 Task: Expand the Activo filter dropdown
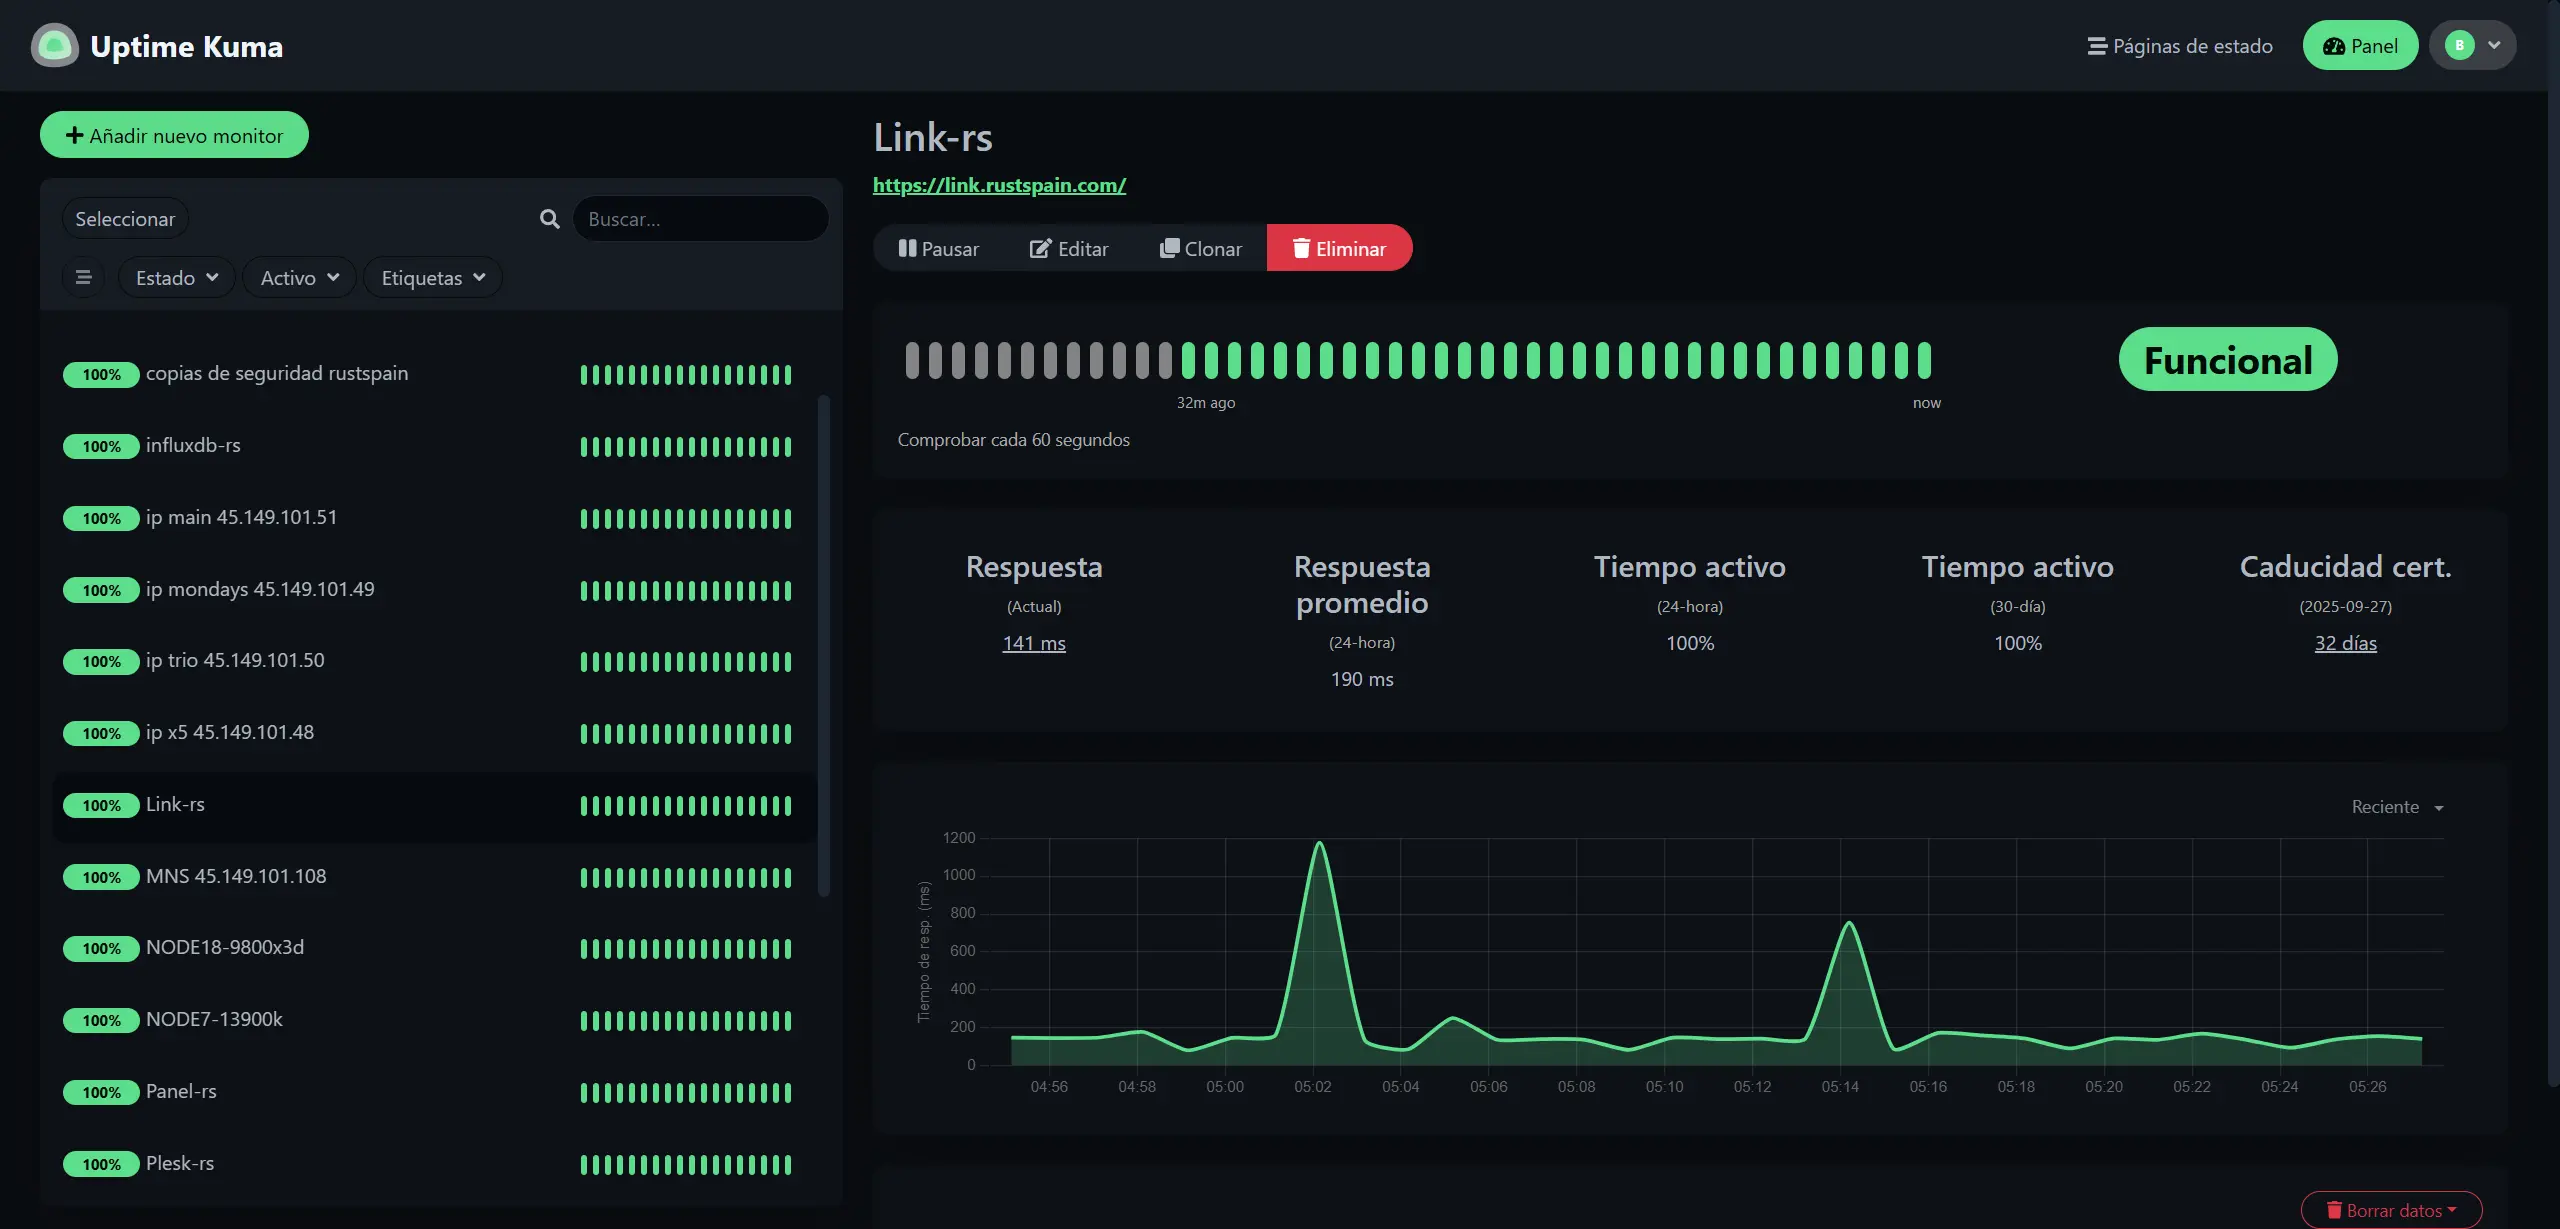(300, 277)
